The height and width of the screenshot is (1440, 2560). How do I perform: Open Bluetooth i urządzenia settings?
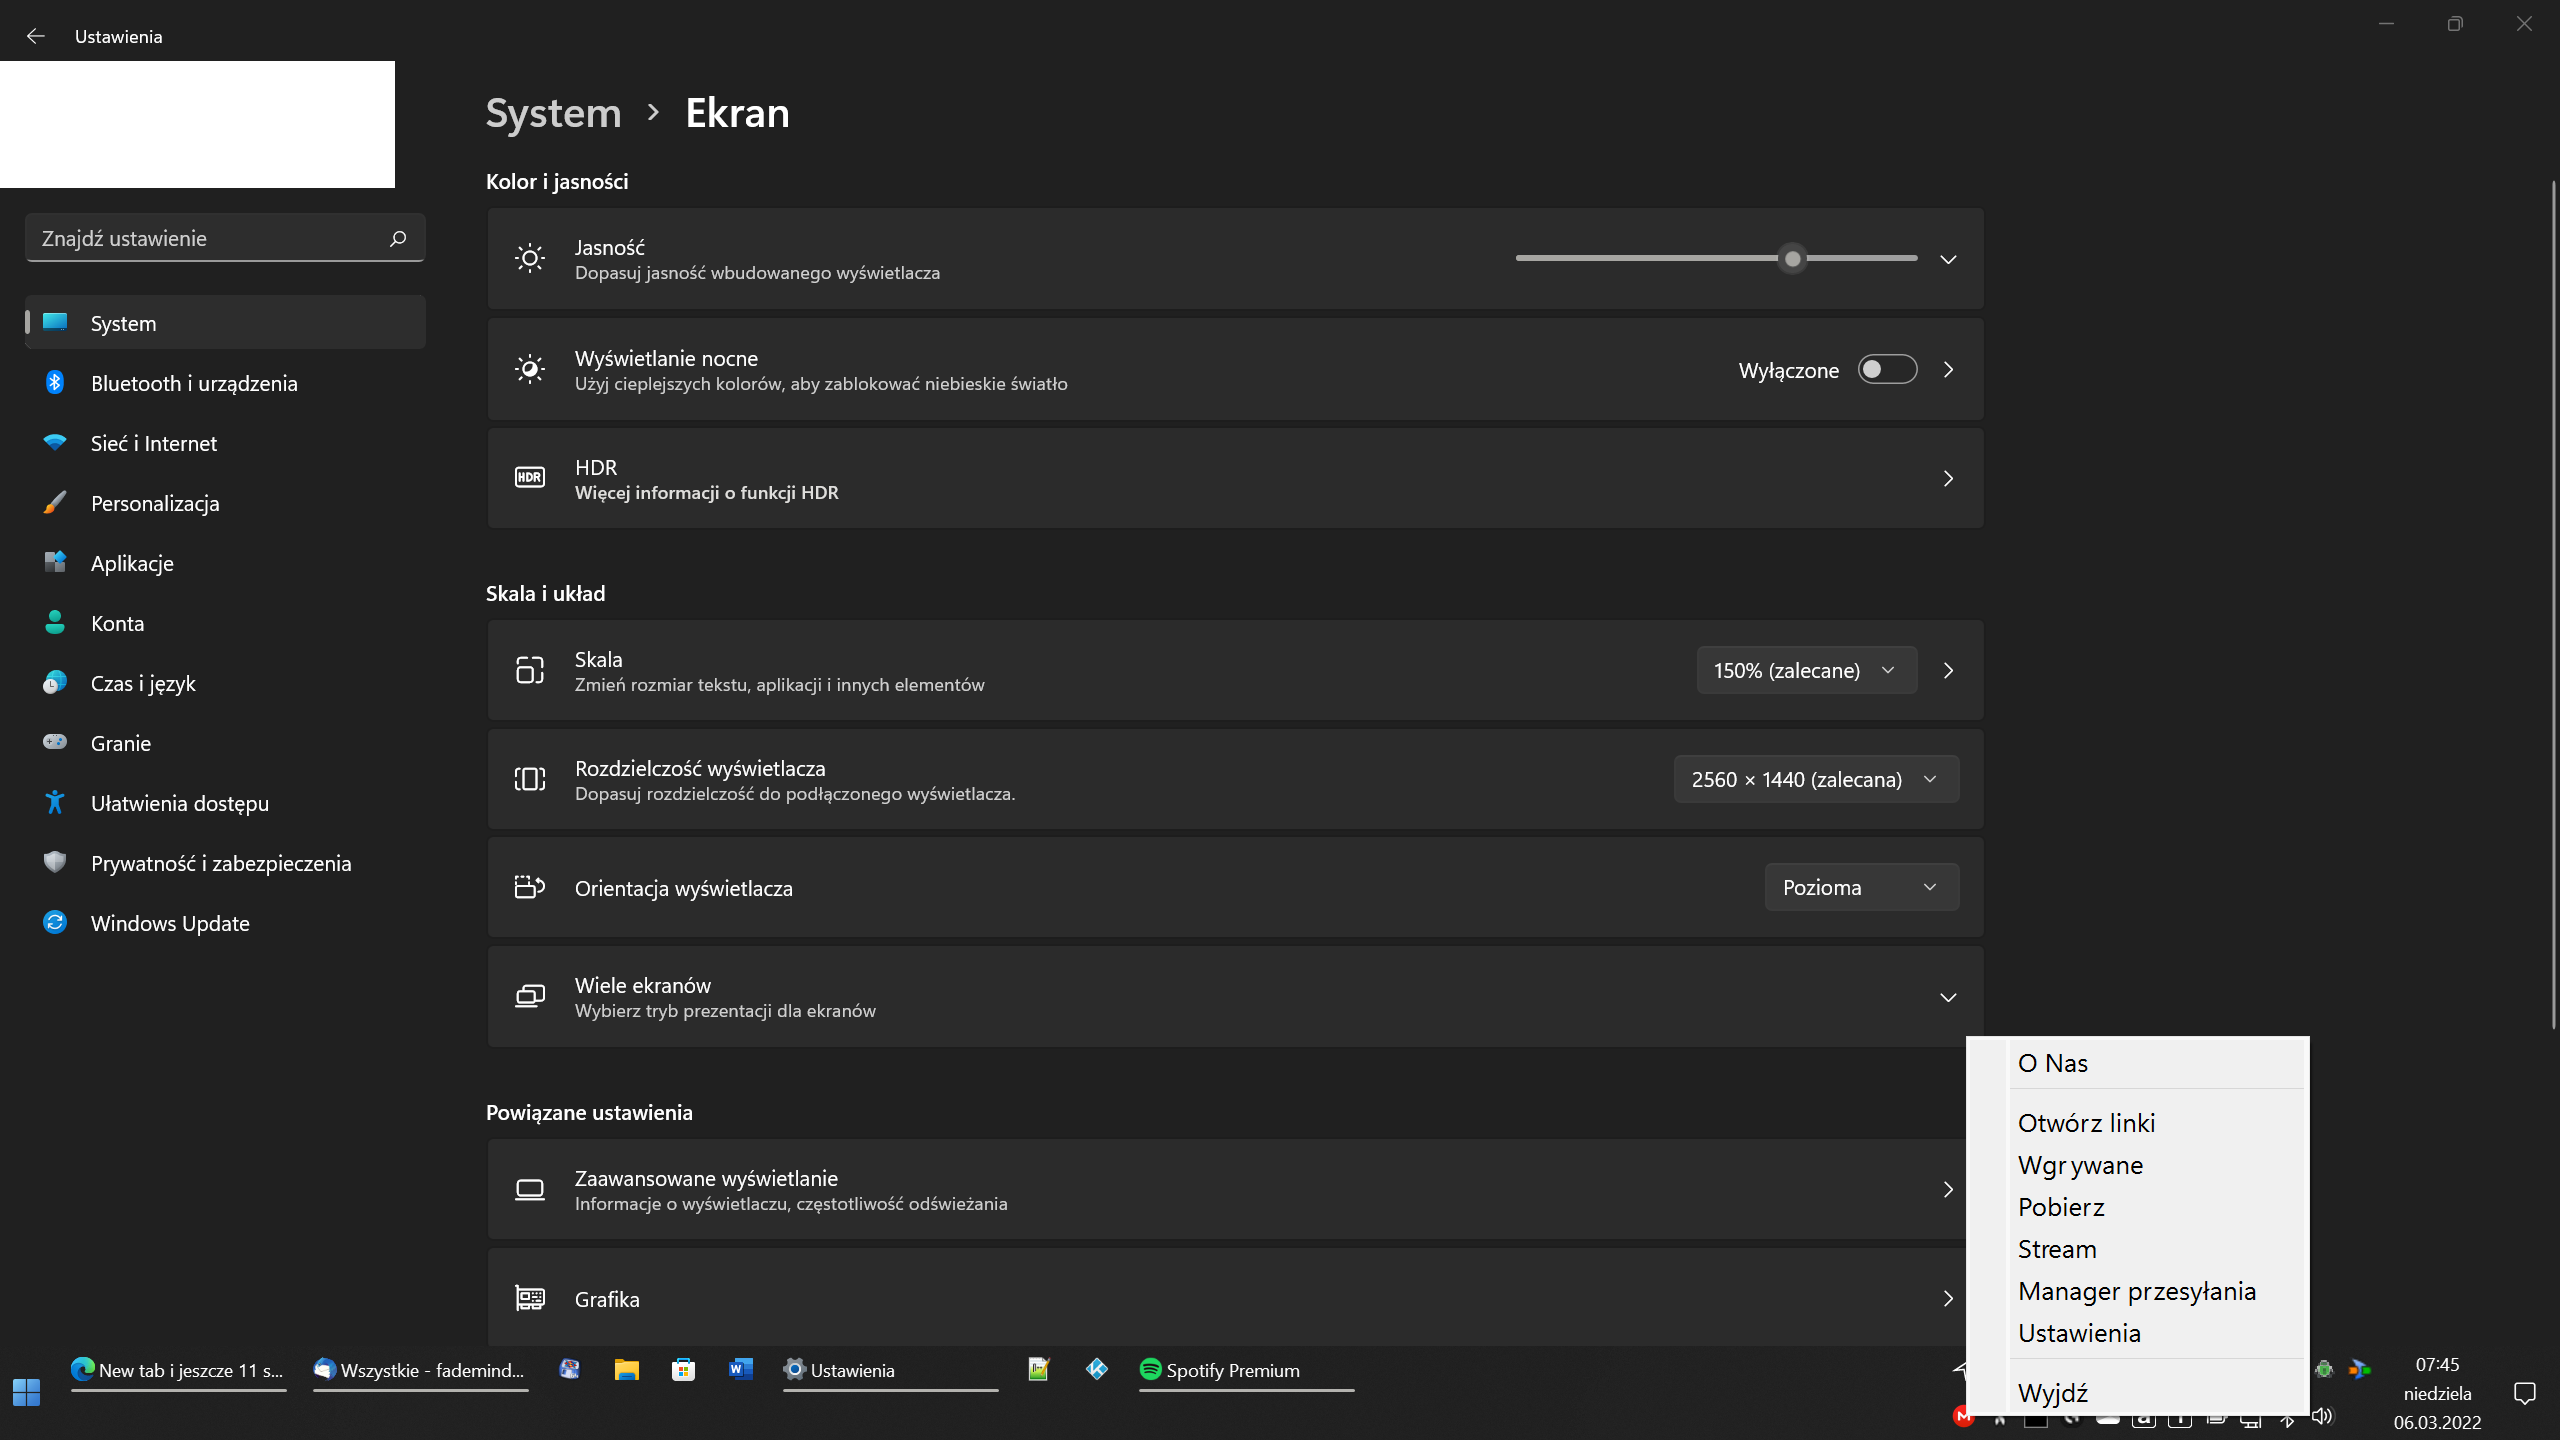coord(193,383)
